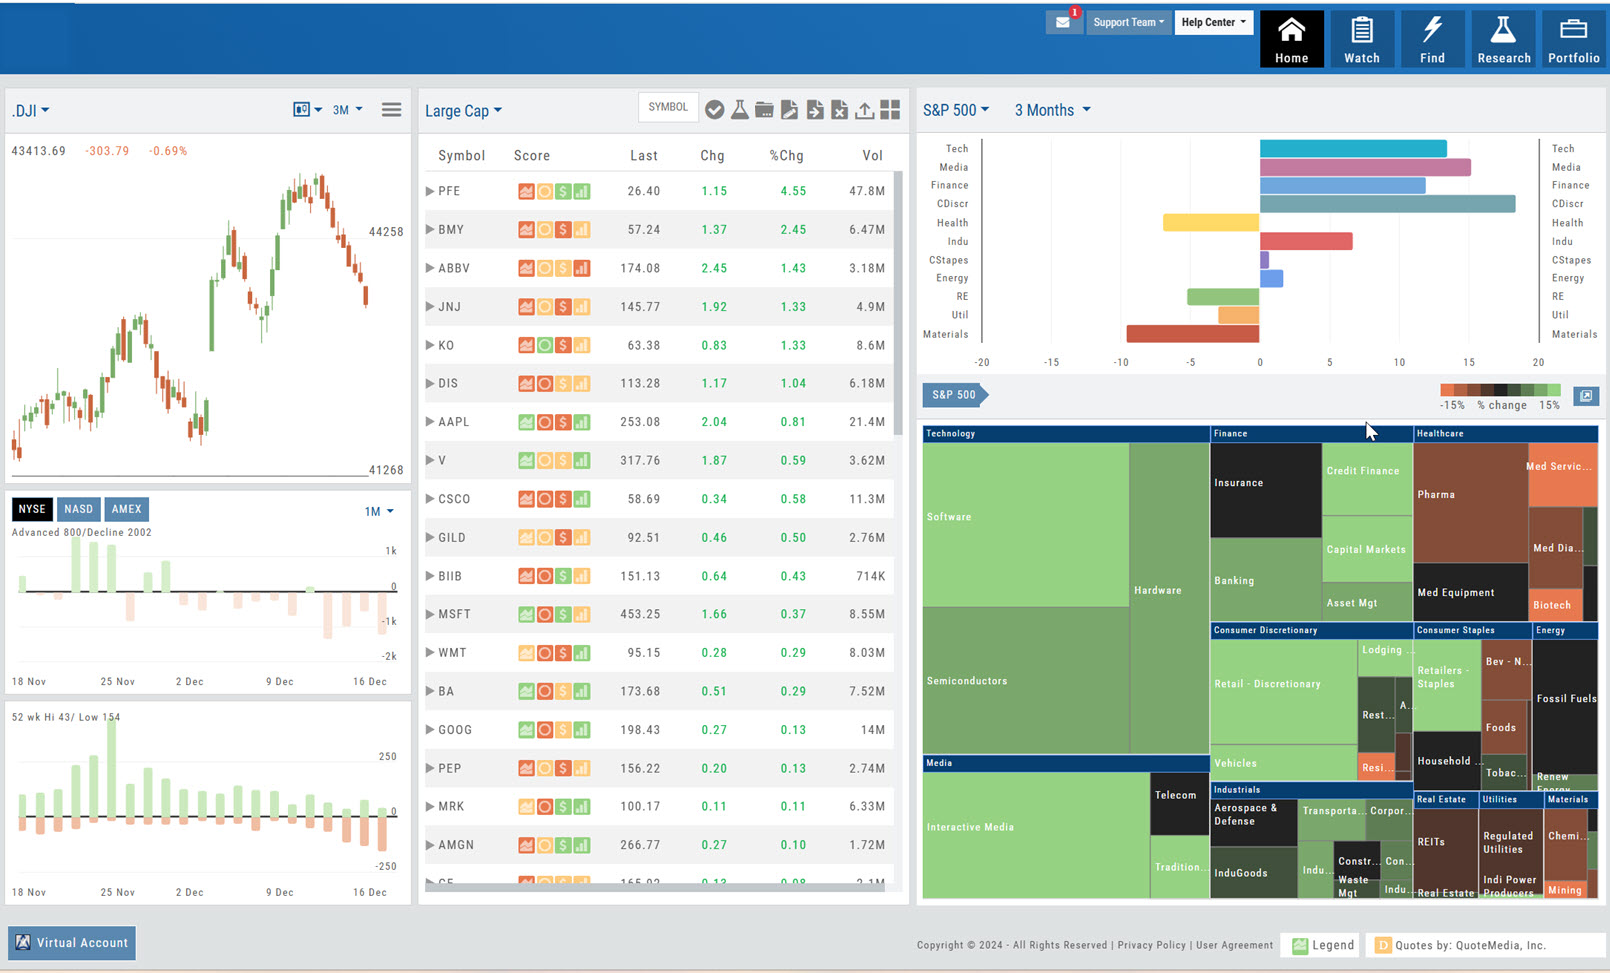Sort the watchlist by %Chg column
Image resolution: width=1610 pixels, height=973 pixels.
[786, 156]
